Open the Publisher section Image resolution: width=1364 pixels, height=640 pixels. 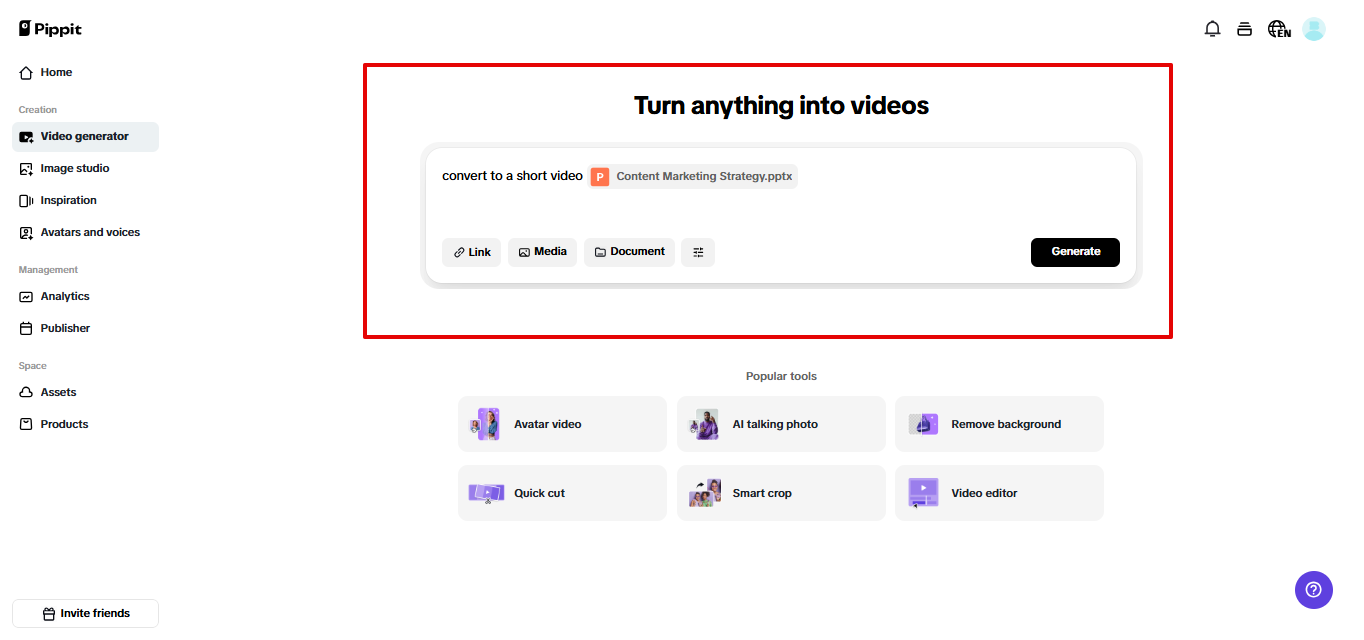[x=63, y=328]
